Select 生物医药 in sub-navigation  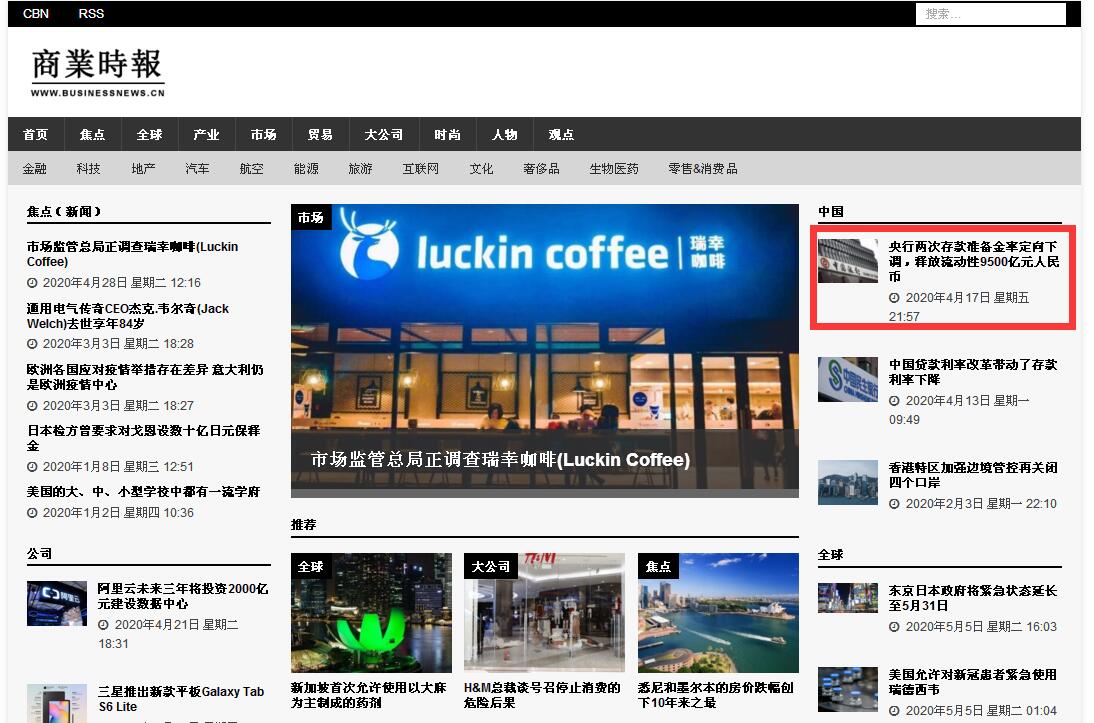click(x=614, y=168)
